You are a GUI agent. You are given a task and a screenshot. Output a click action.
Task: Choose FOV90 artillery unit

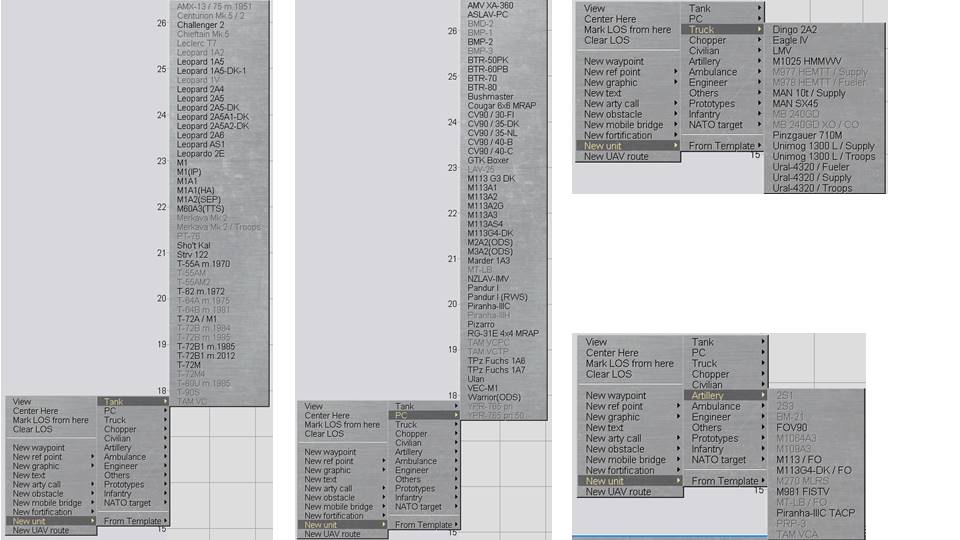(x=791, y=427)
